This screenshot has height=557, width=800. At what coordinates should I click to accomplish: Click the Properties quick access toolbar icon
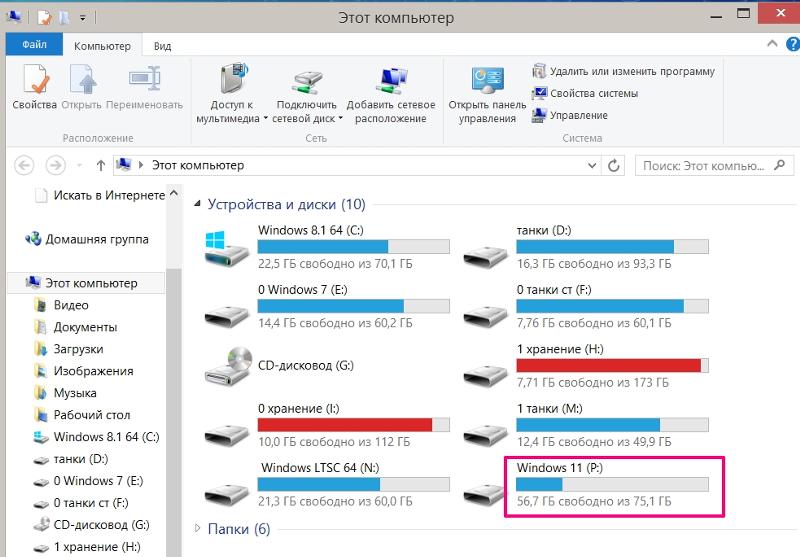point(45,18)
